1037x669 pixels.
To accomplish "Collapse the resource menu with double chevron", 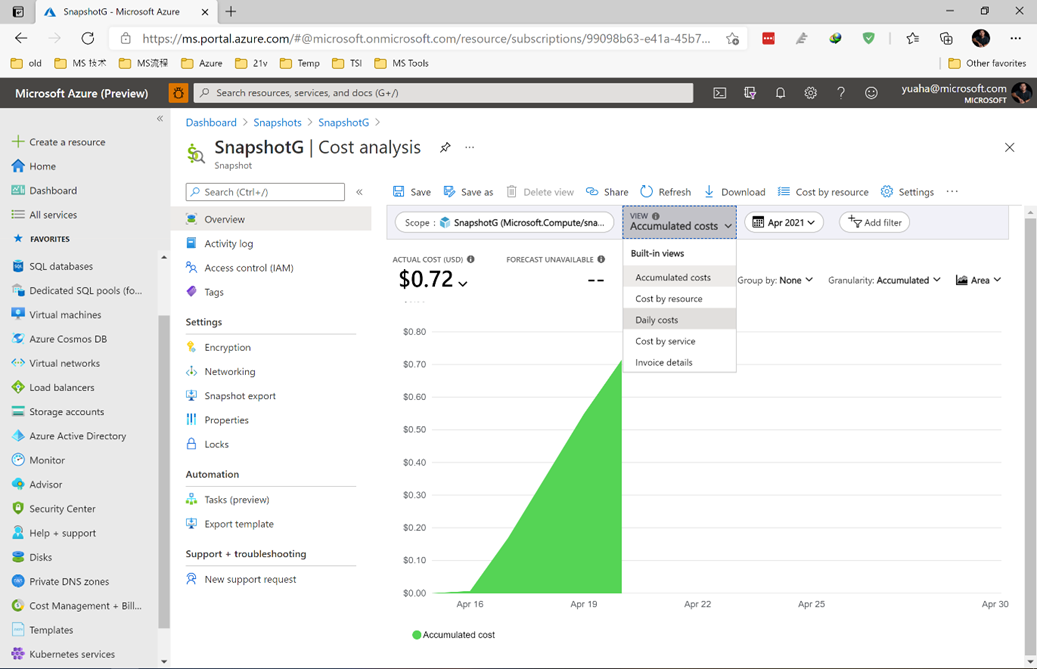I will click(x=359, y=192).
